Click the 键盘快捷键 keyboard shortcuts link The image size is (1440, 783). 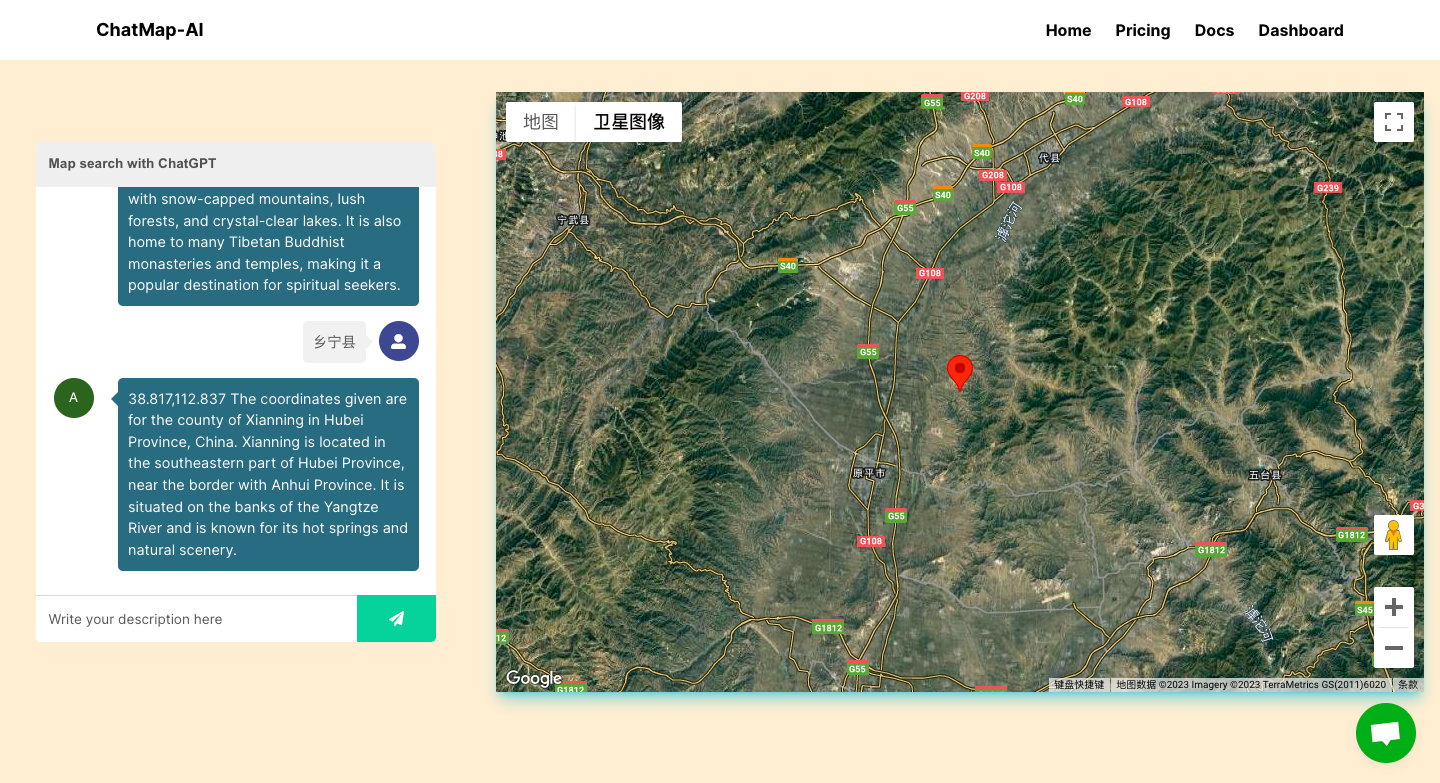click(x=1079, y=685)
